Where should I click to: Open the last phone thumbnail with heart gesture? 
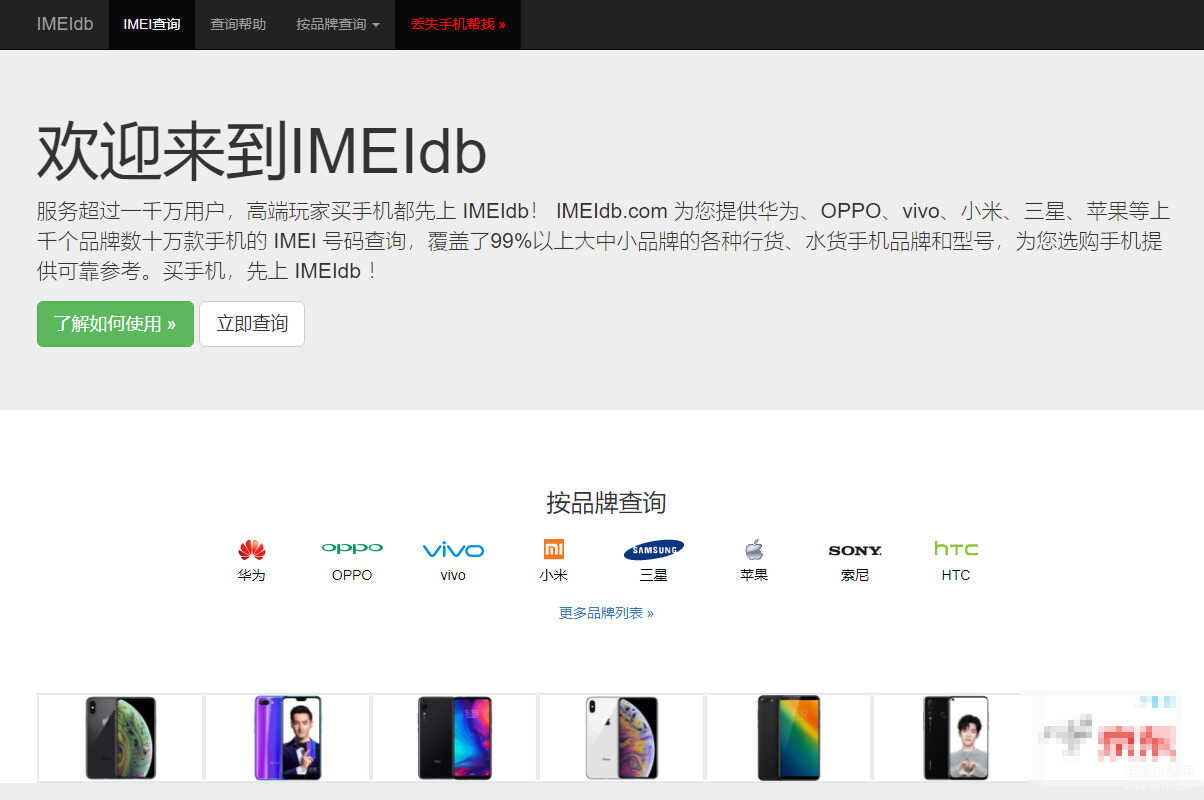[956, 738]
